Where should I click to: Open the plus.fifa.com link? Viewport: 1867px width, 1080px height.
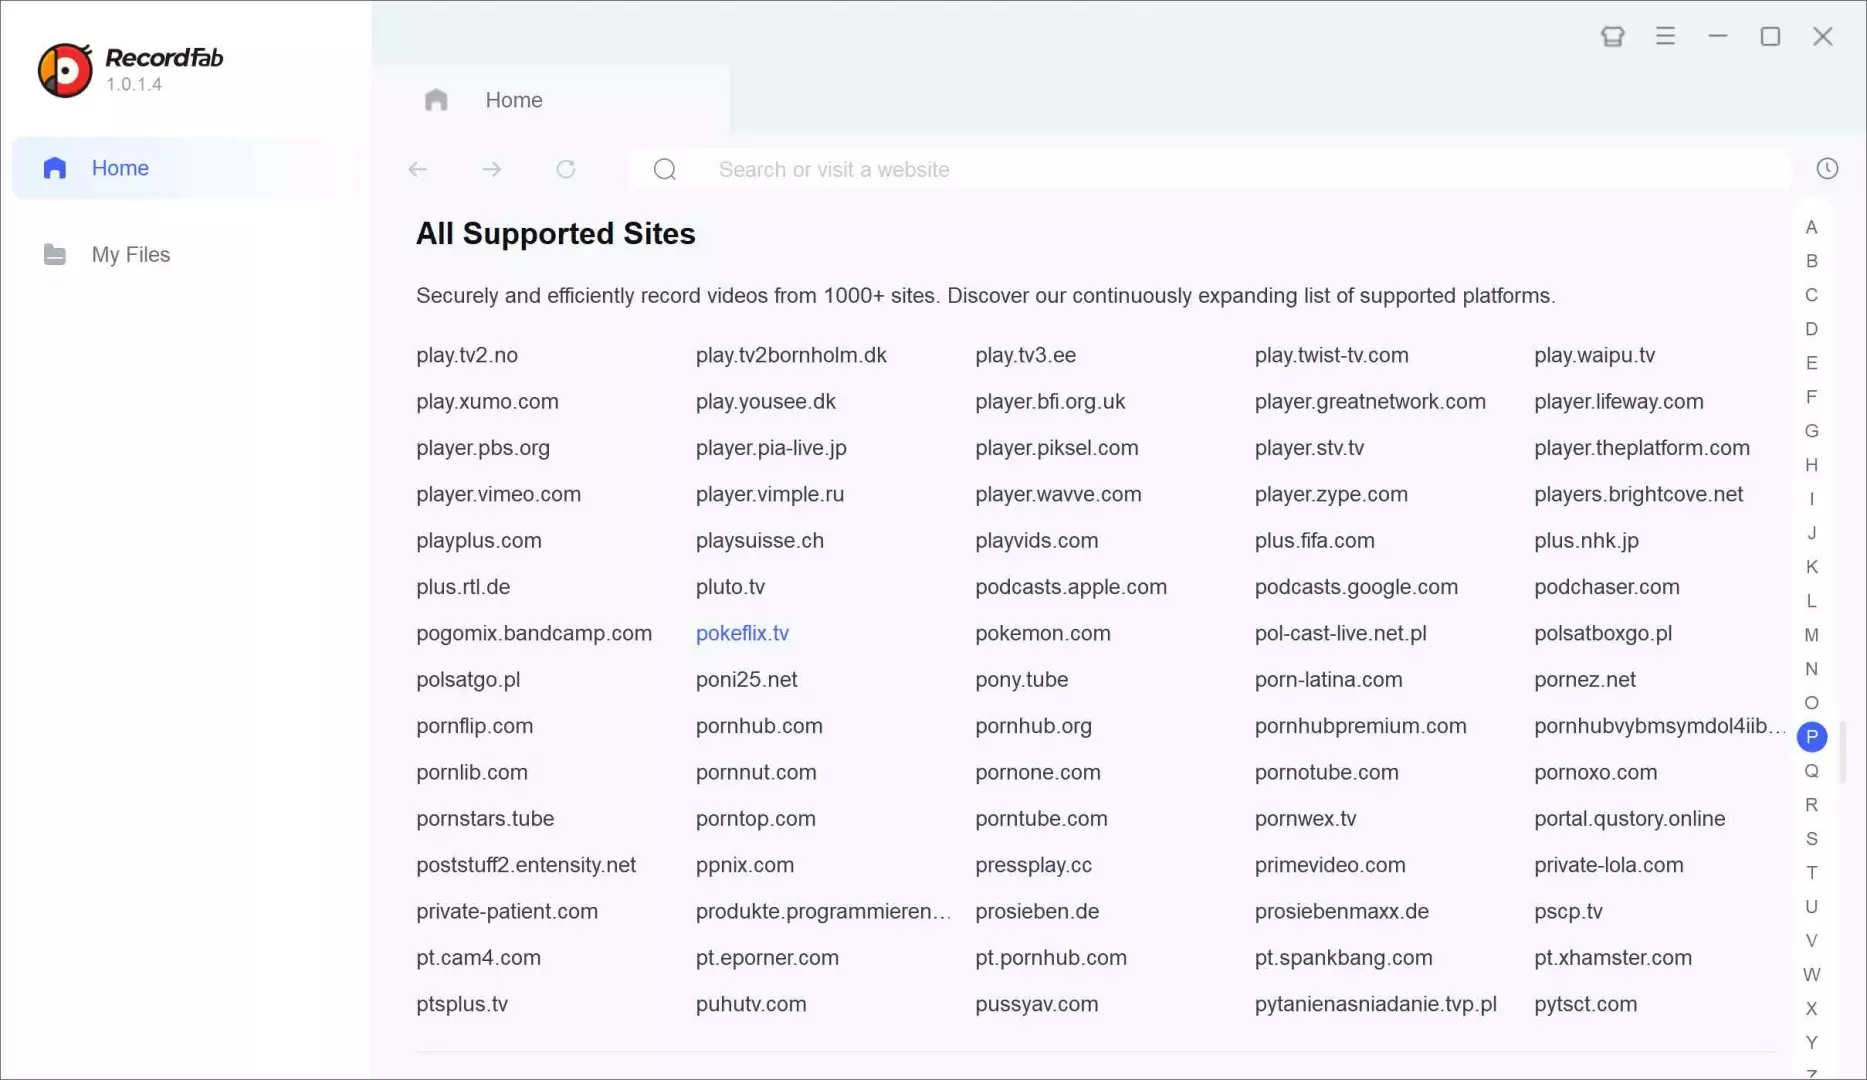[x=1314, y=541]
